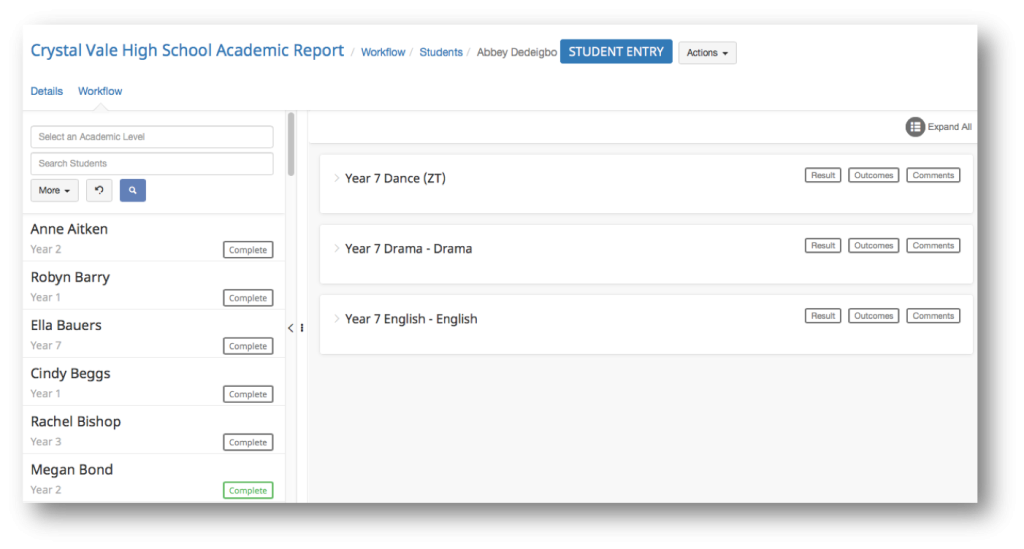The image size is (1024, 549).
Task: Toggle Complete for Ella Bauers
Action: pos(248,346)
